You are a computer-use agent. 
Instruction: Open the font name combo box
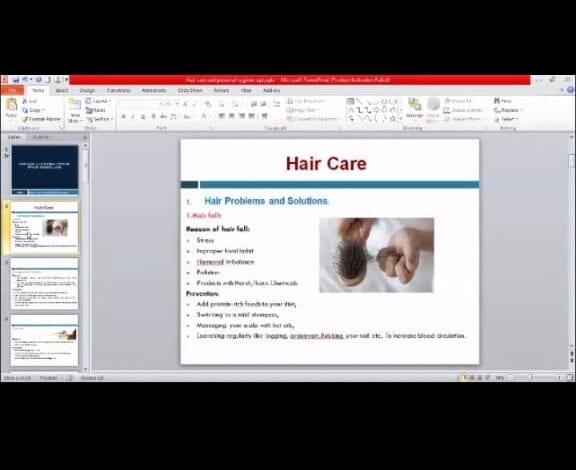(x=141, y=104)
